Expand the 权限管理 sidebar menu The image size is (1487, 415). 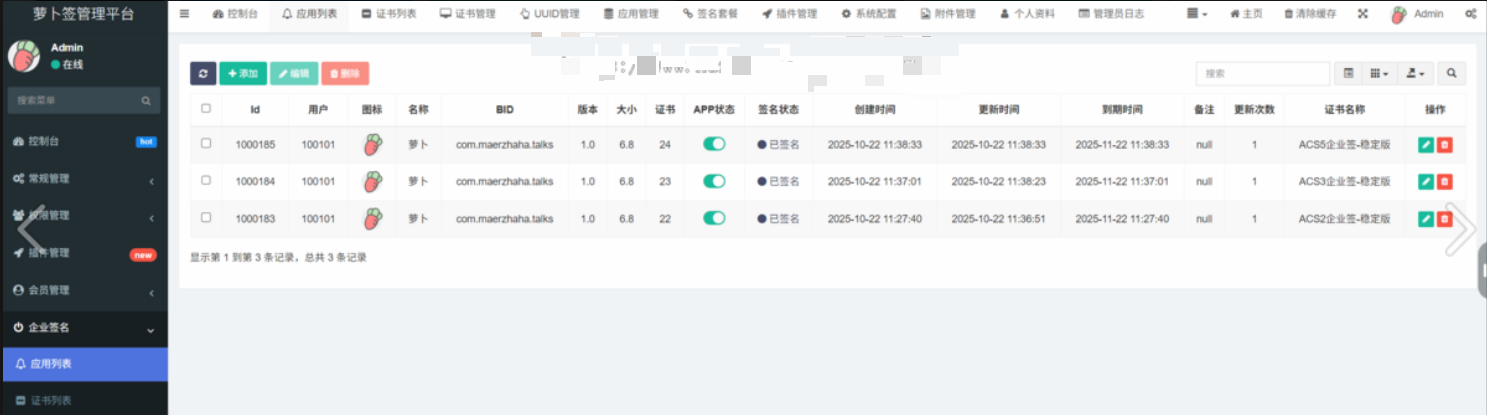point(84,216)
